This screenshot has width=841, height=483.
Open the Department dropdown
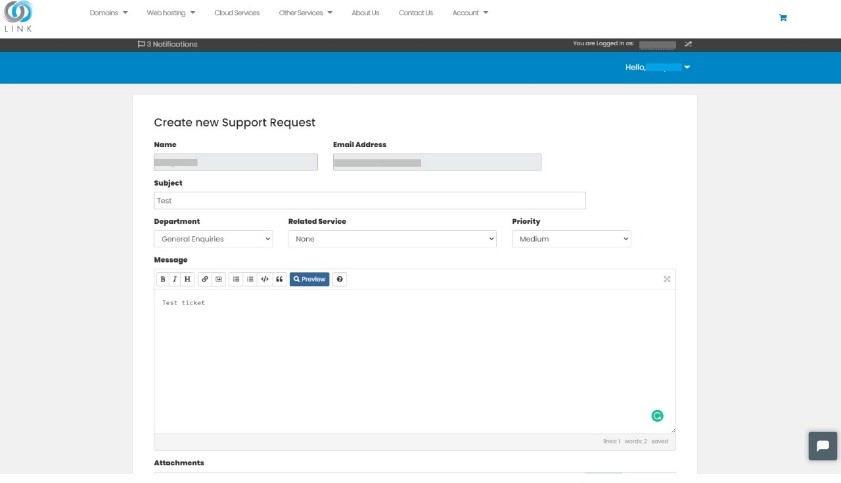click(213, 239)
